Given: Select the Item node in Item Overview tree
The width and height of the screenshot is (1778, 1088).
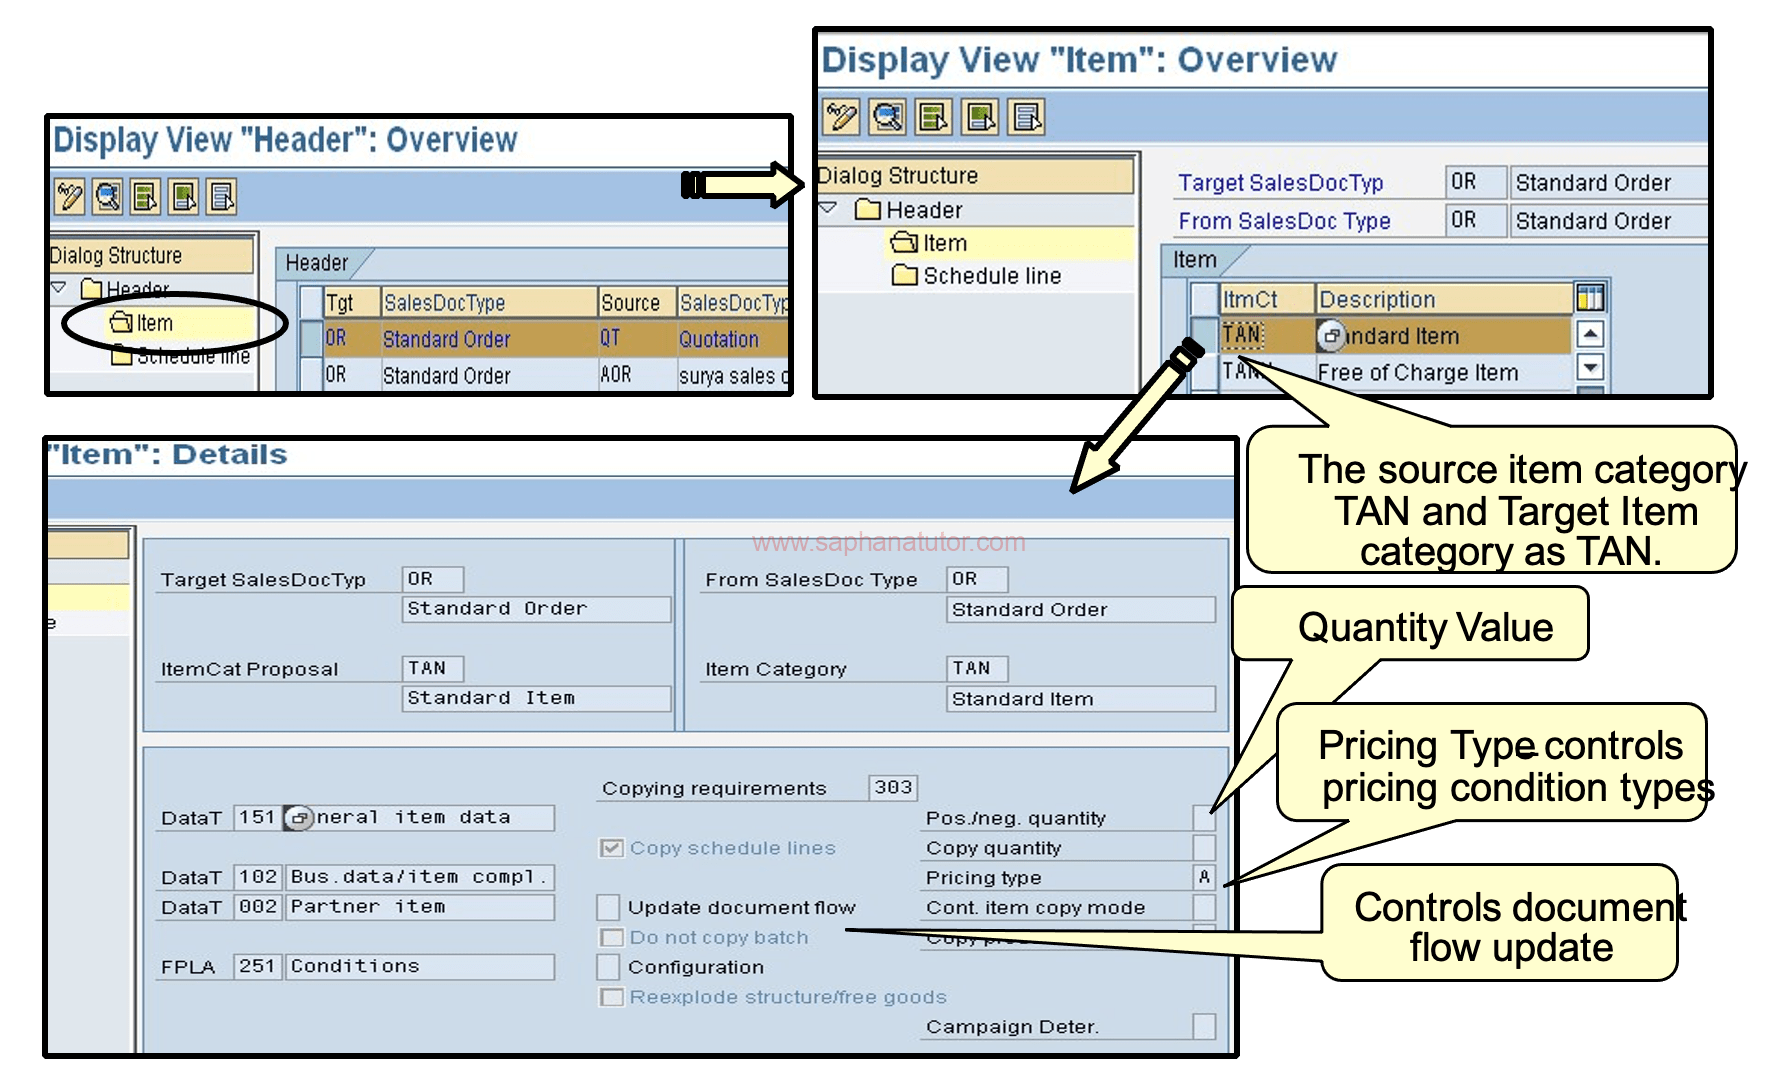Looking at the screenshot, I should coord(929,243).
